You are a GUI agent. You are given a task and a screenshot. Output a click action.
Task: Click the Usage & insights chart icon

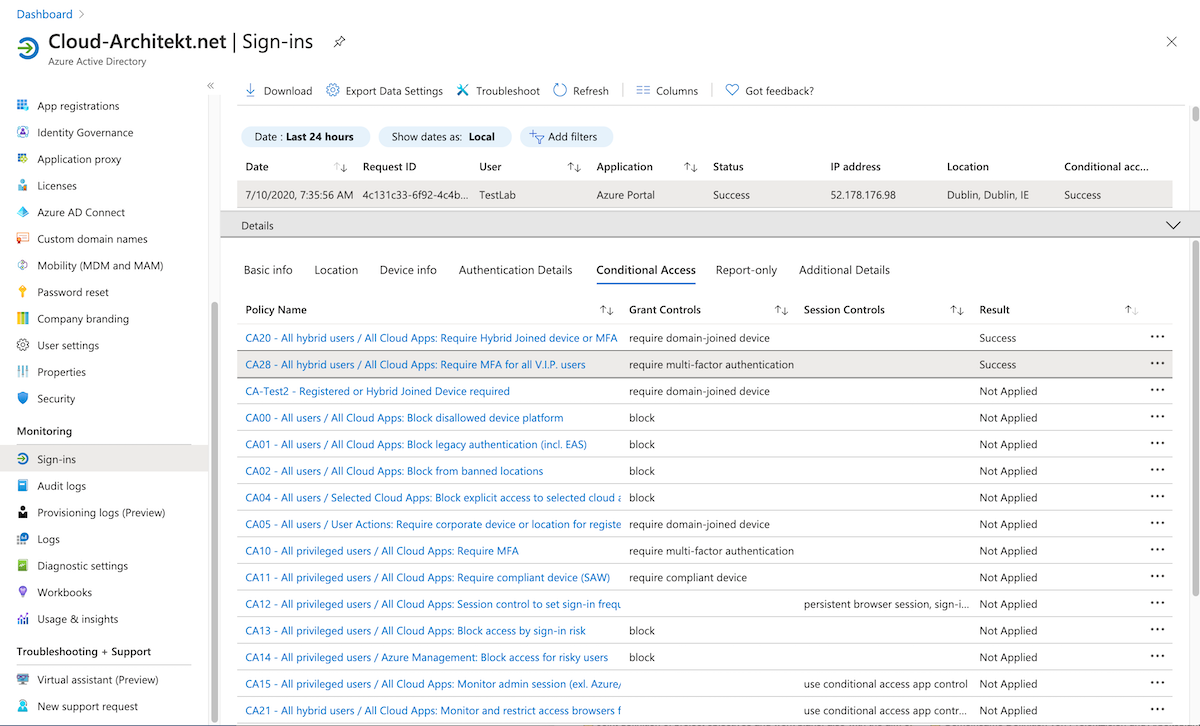[23, 619]
